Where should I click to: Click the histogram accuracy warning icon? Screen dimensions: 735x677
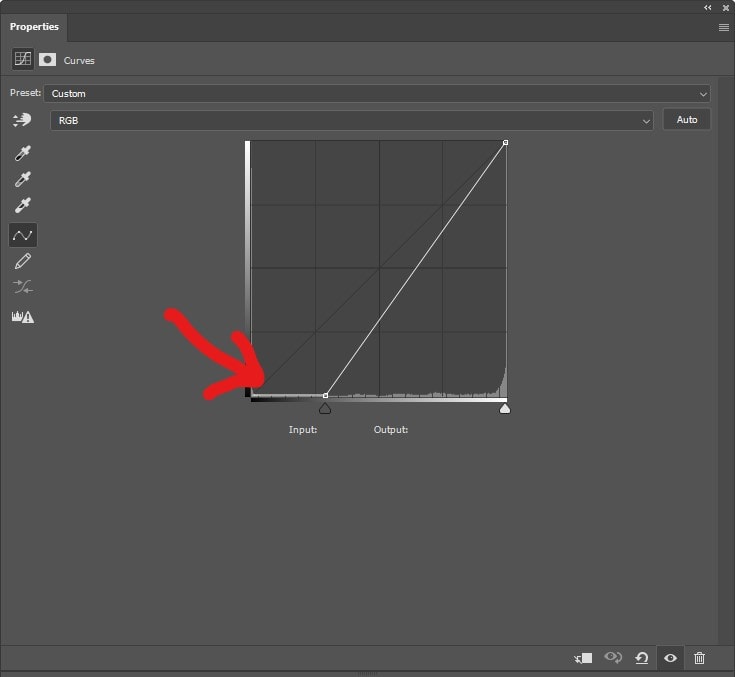click(22, 317)
